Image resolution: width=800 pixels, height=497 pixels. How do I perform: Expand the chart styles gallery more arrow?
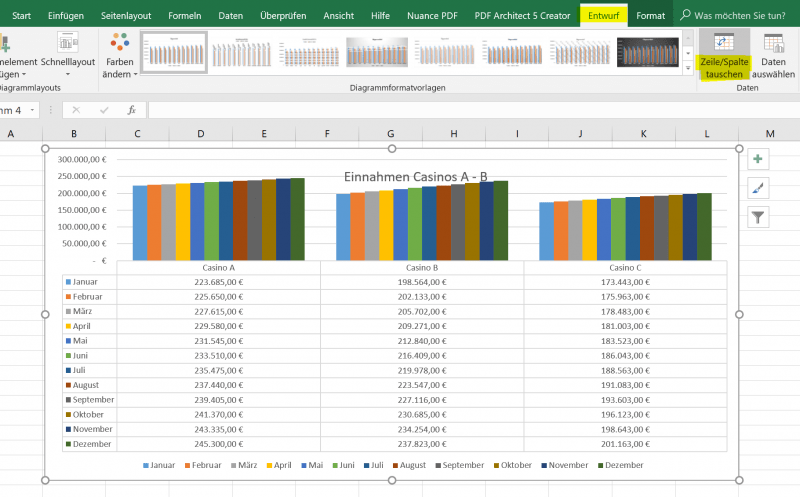pos(688,68)
